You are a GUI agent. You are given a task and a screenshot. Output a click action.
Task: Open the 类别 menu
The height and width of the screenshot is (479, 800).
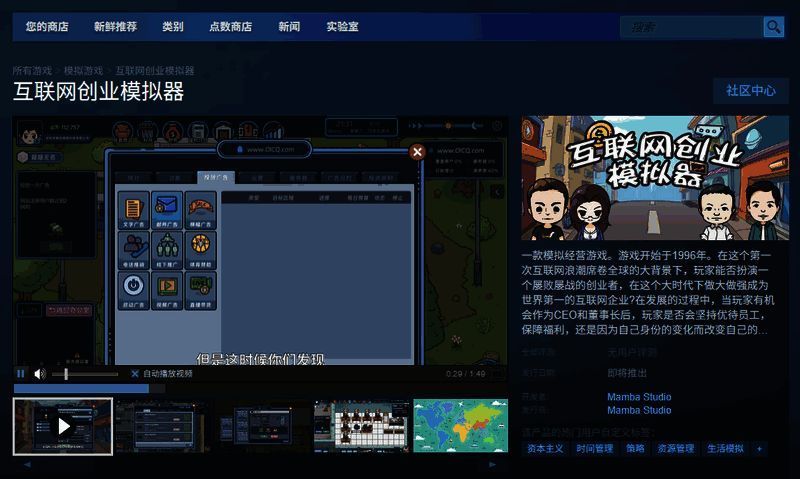click(x=172, y=27)
